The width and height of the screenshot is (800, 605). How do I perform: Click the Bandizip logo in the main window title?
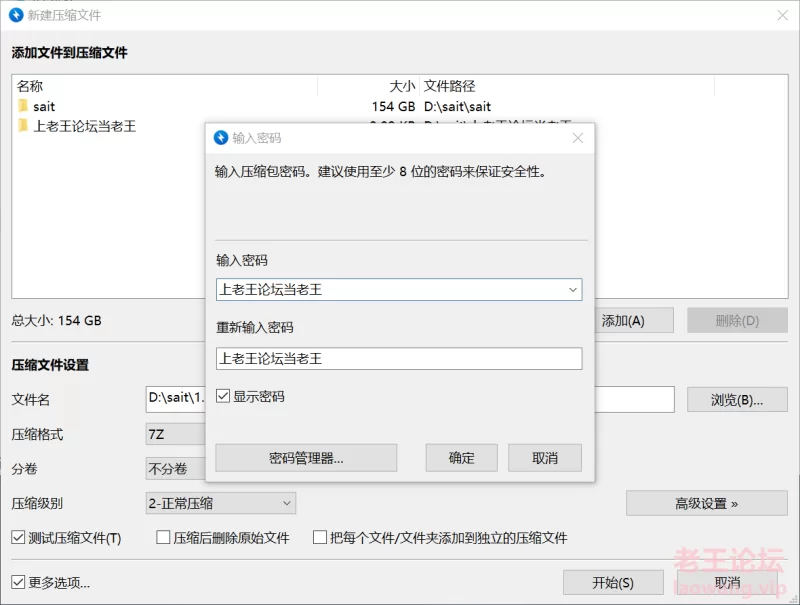click(x=16, y=15)
